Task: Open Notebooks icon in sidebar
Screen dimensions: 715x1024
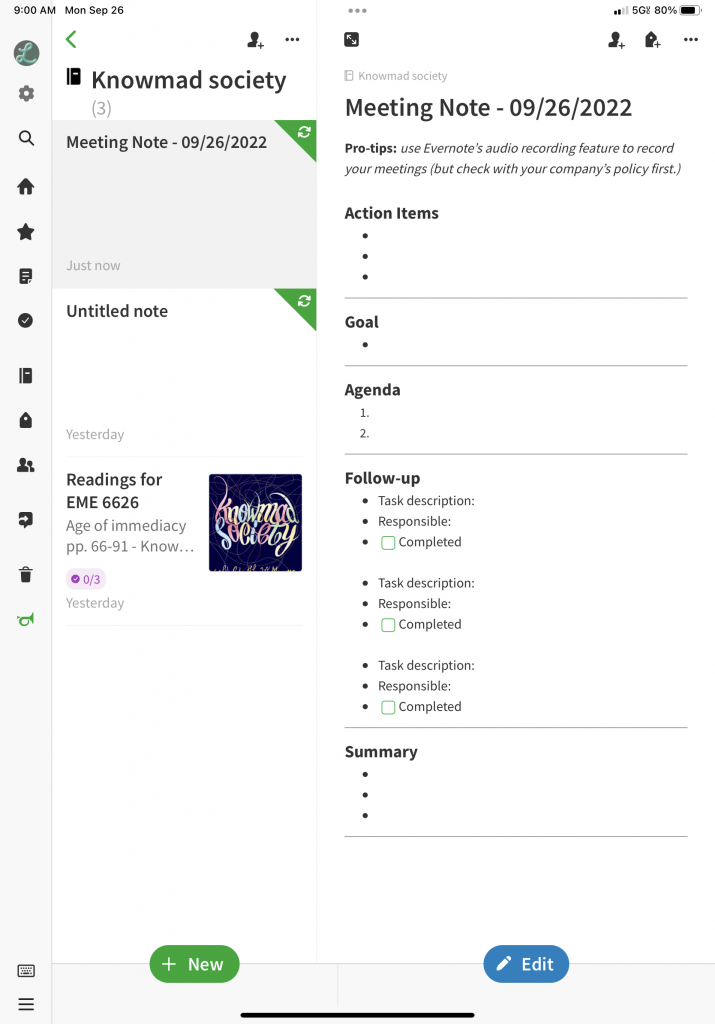Action: coord(25,376)
